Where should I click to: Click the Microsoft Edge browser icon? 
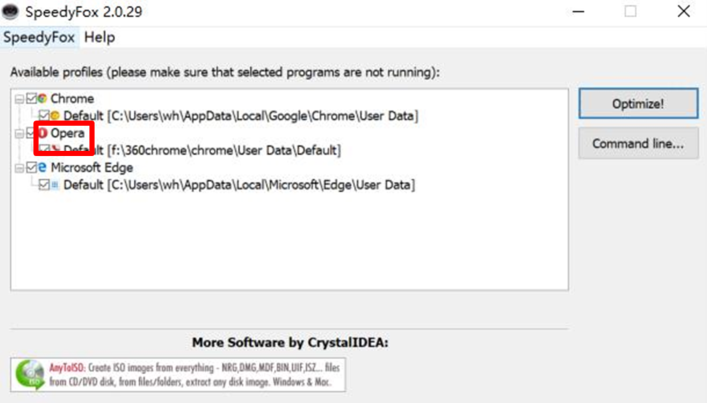coord(43,168)
